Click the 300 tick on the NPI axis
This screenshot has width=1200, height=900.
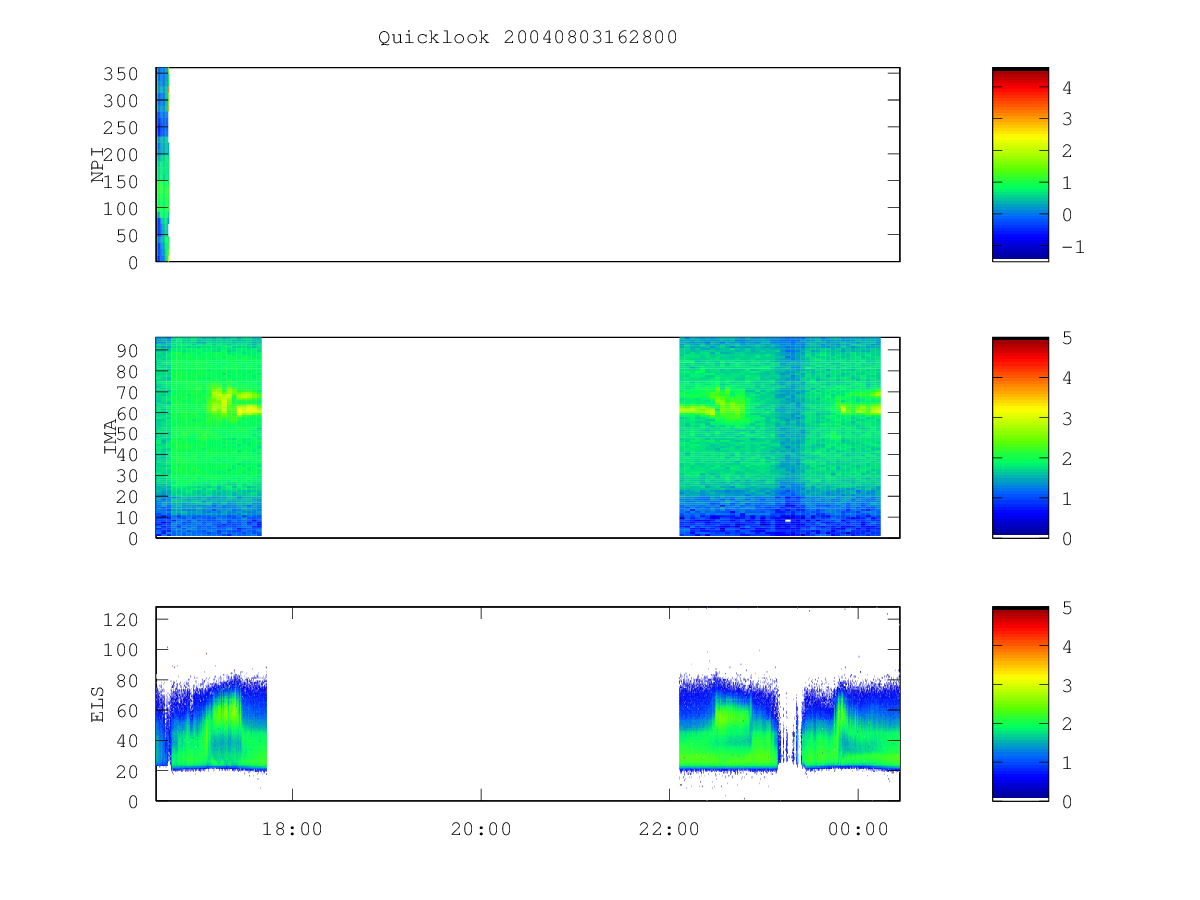[x=119, y=101]
